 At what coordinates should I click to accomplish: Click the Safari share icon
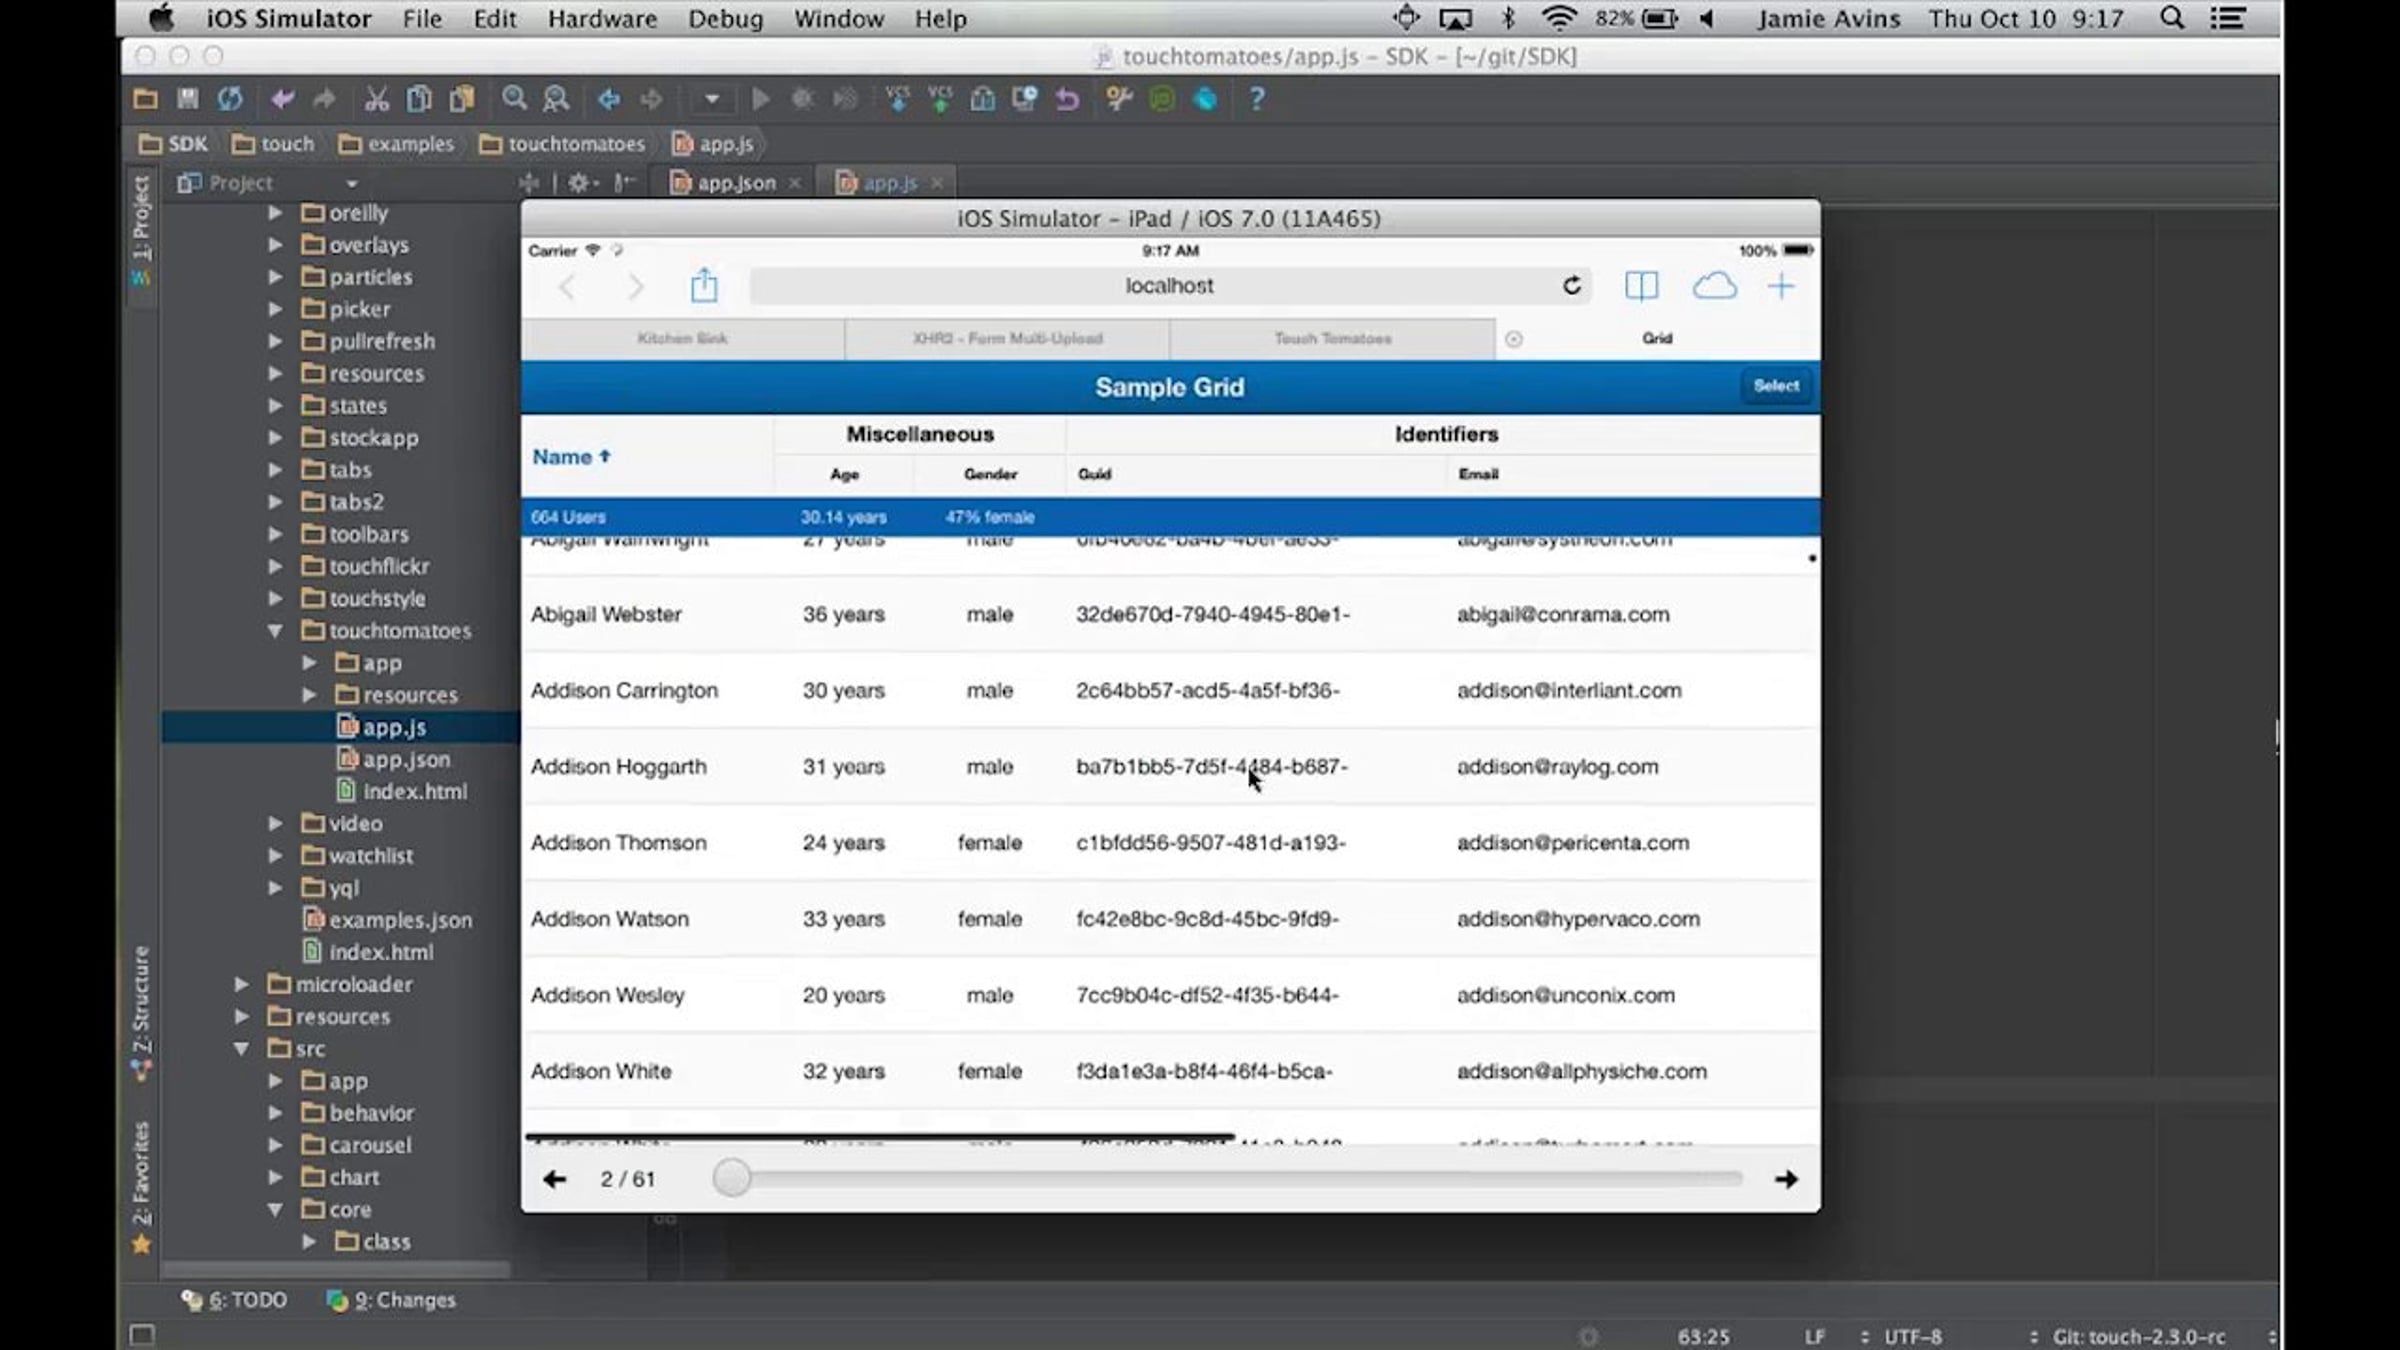coord(704,286)
